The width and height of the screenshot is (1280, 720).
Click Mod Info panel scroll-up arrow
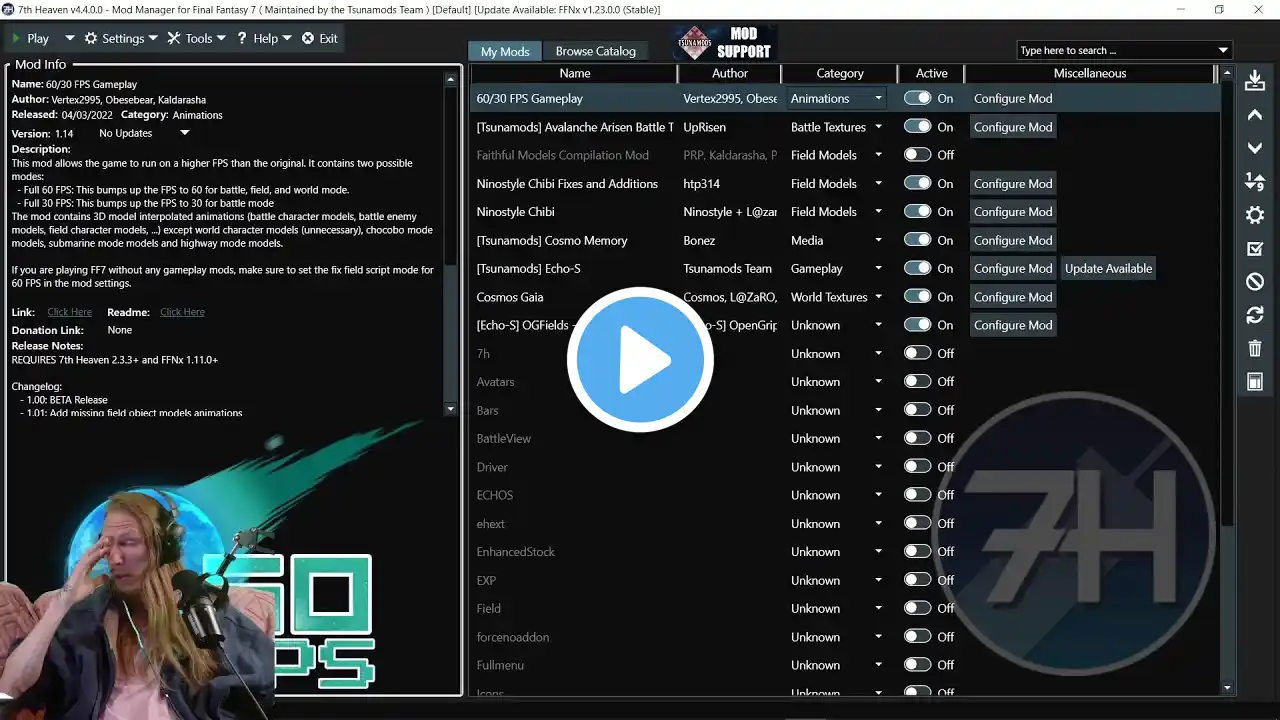(x=450, y=78)
